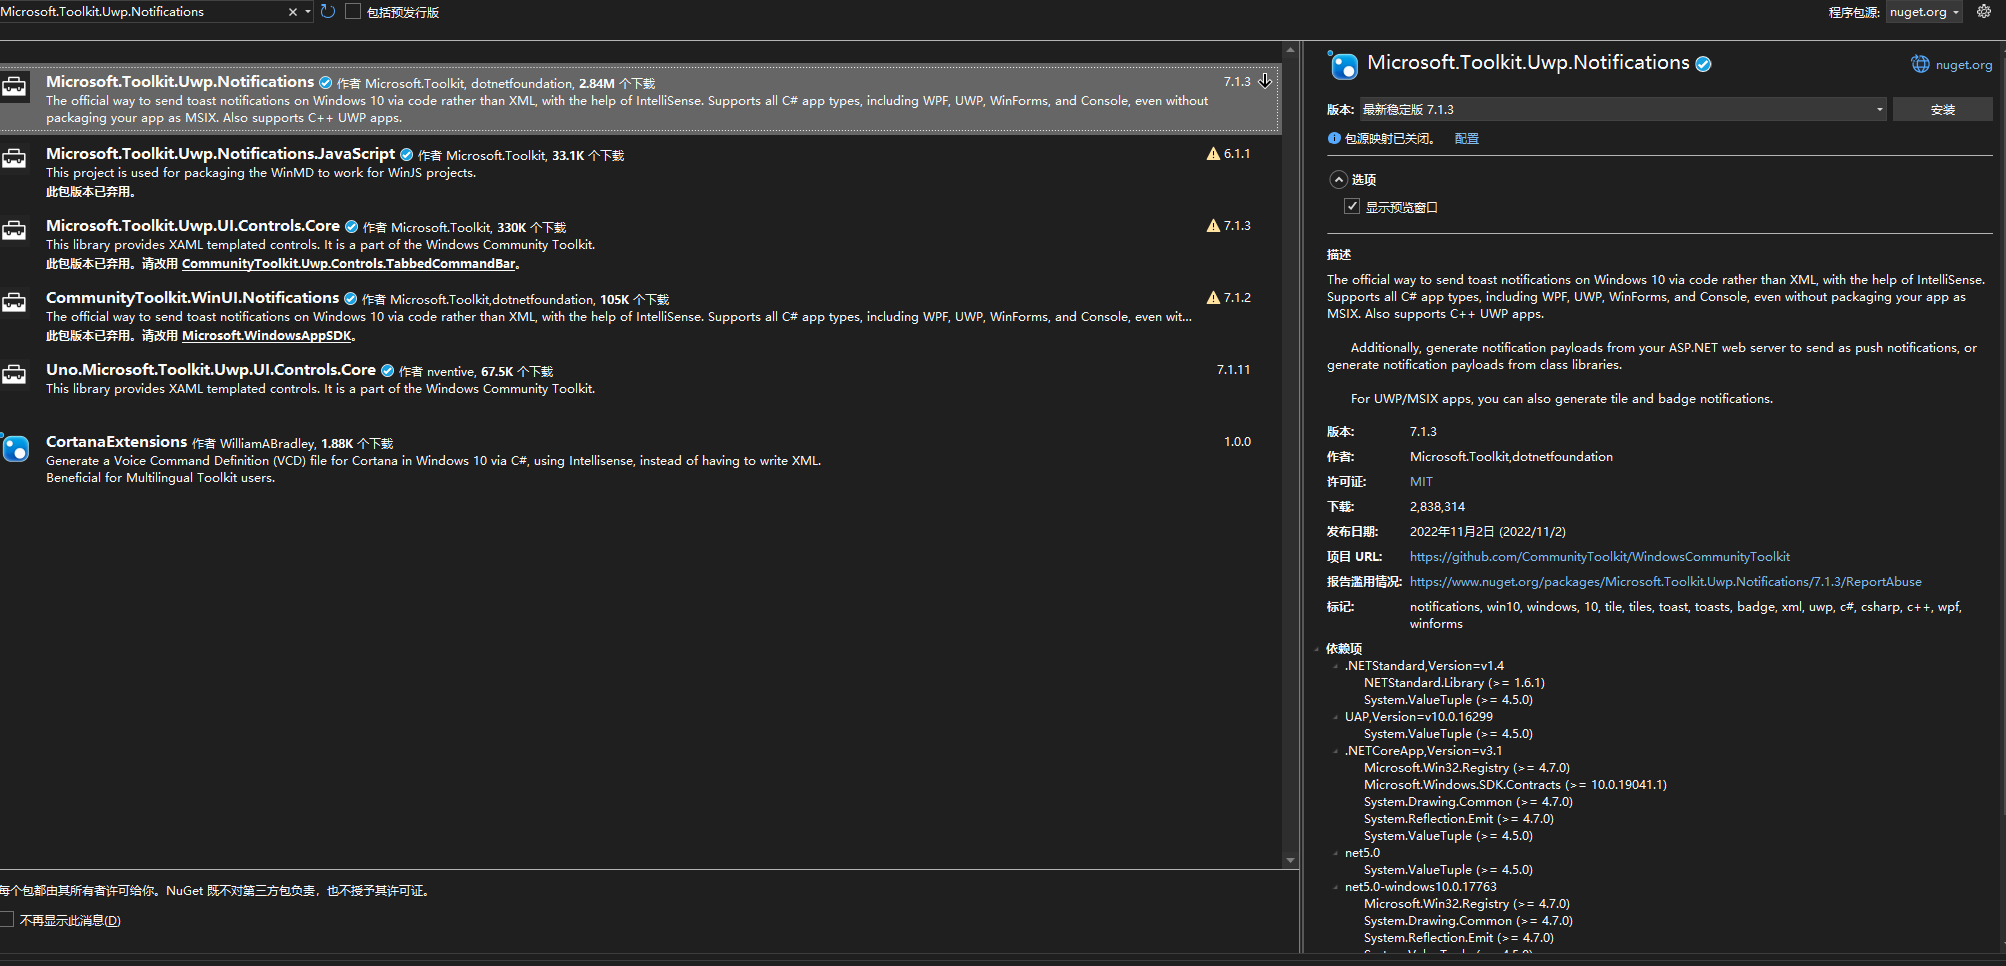This screenshot has width=2006, height=966.
Task: Collapse the 选项 section
Action: [1338, 180]
